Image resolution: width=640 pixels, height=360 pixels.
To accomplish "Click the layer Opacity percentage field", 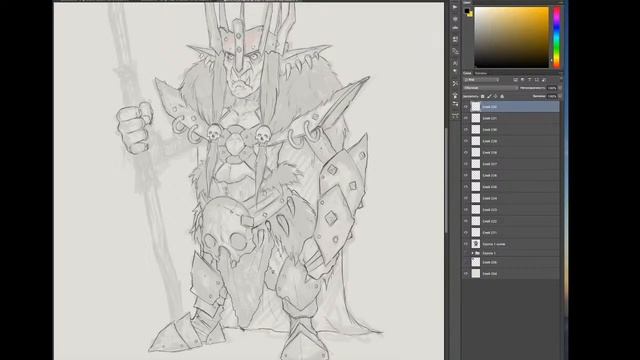I will point(552,88).
